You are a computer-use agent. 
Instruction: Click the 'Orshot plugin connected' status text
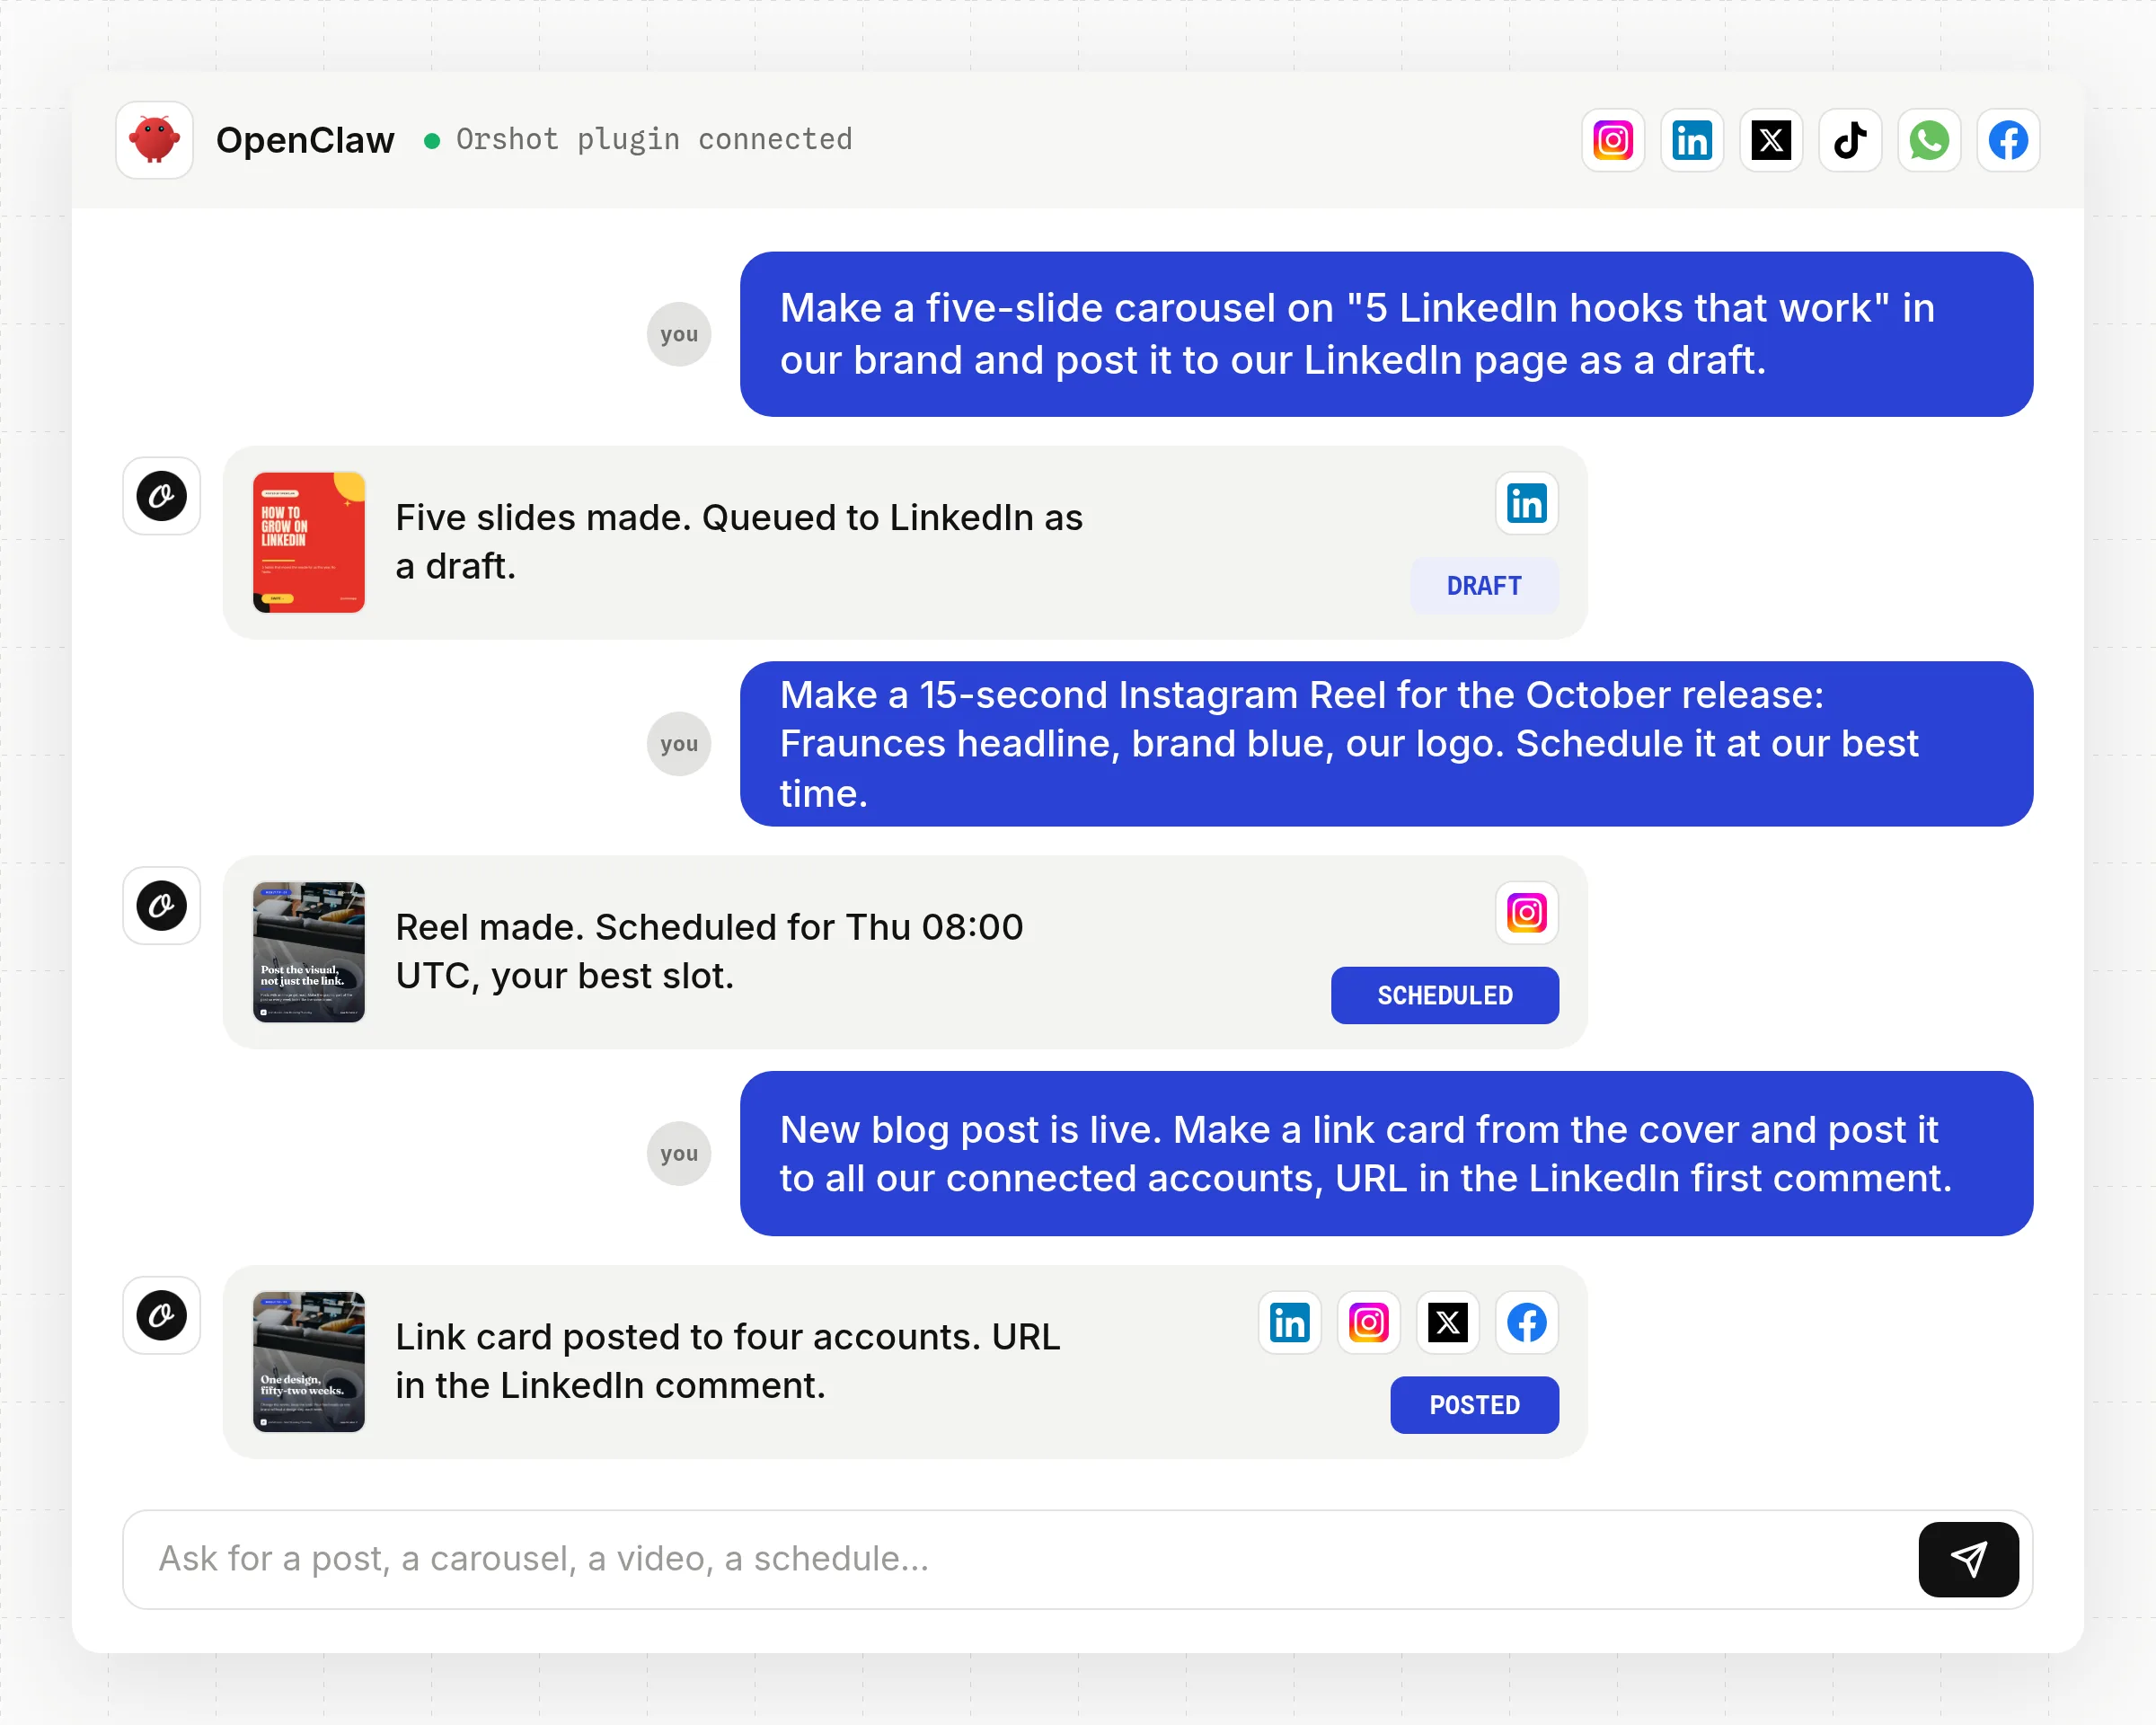(654, 140)
